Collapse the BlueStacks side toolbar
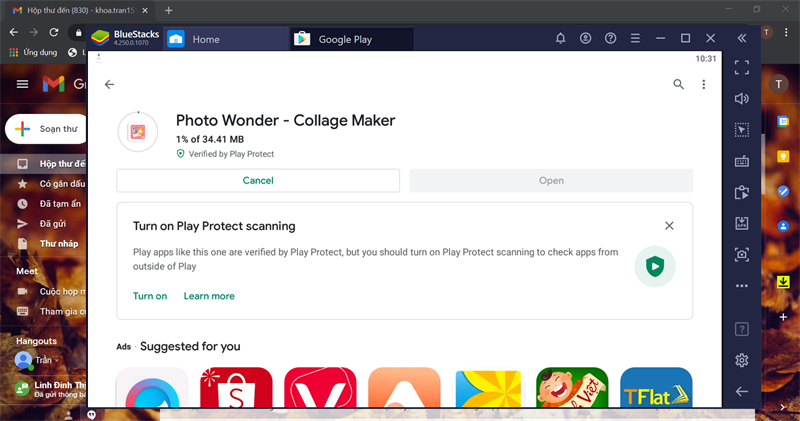Image resolution: width=800 pixels, height=421 pixels. 741,39
